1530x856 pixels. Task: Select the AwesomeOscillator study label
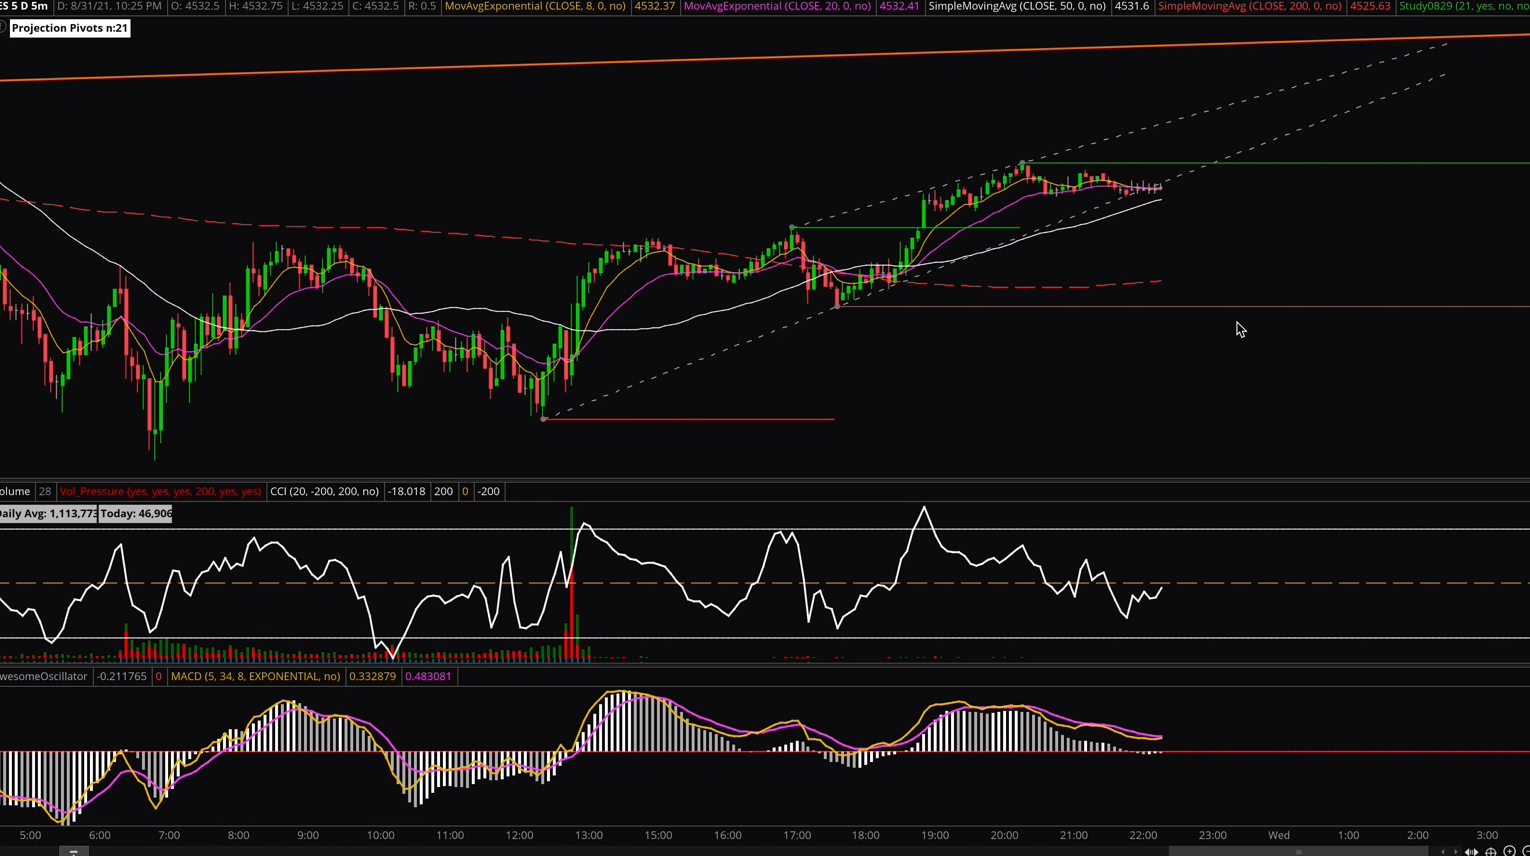coord(44,676)
